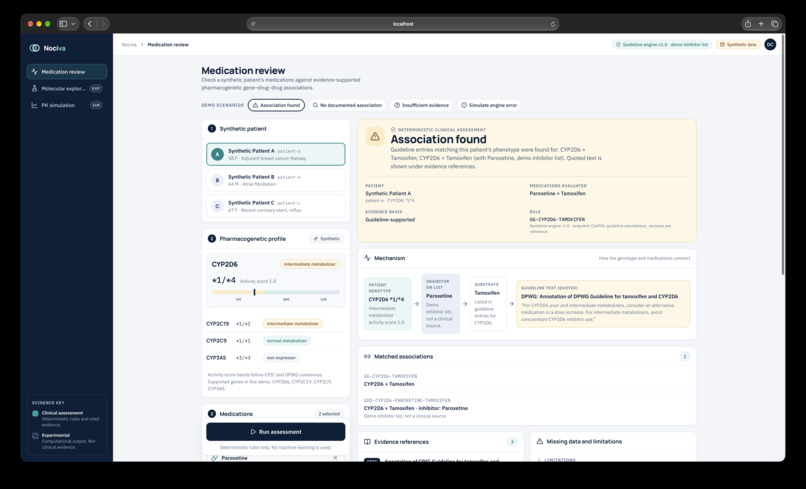Go back in Safari

pyautogui.click(x=90, y=24)
